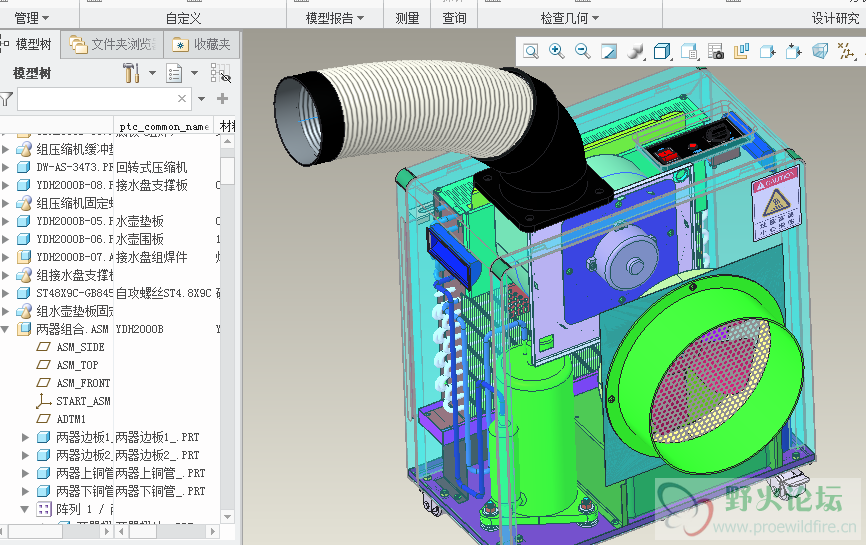Expand the 两器边板1 part node
Viewport: 866px width, 545px height.
pyautogui.click(x=25, y=437)
